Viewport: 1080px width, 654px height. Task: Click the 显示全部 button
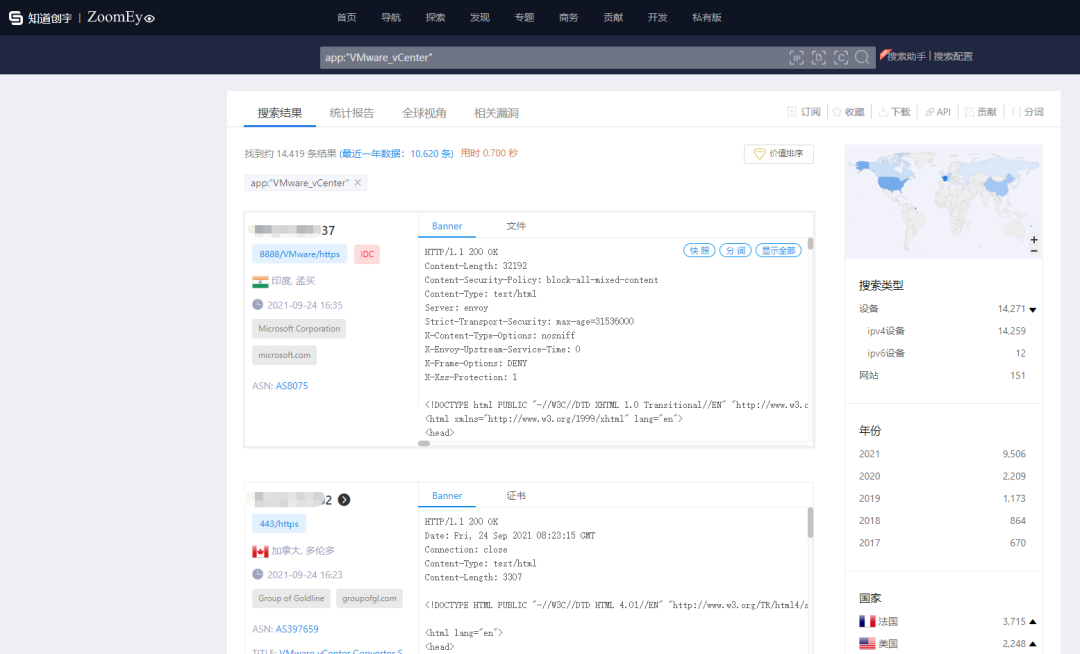point(779,251)
